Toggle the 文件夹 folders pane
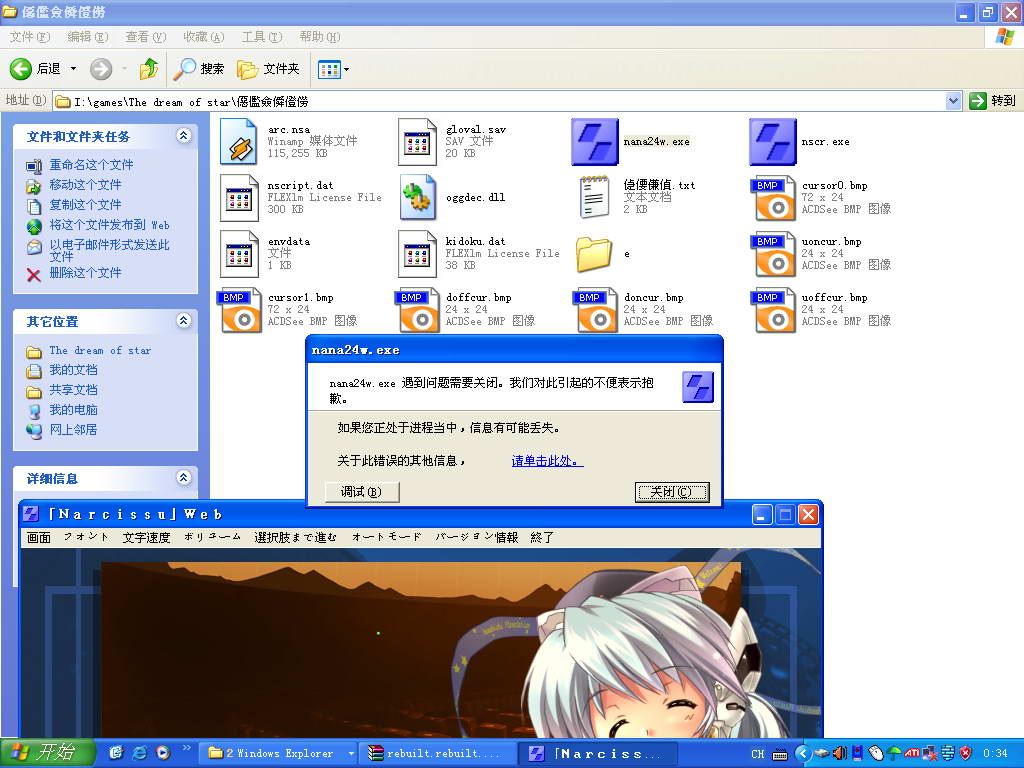Screen dimensions: 1024x768 [268, 69]
